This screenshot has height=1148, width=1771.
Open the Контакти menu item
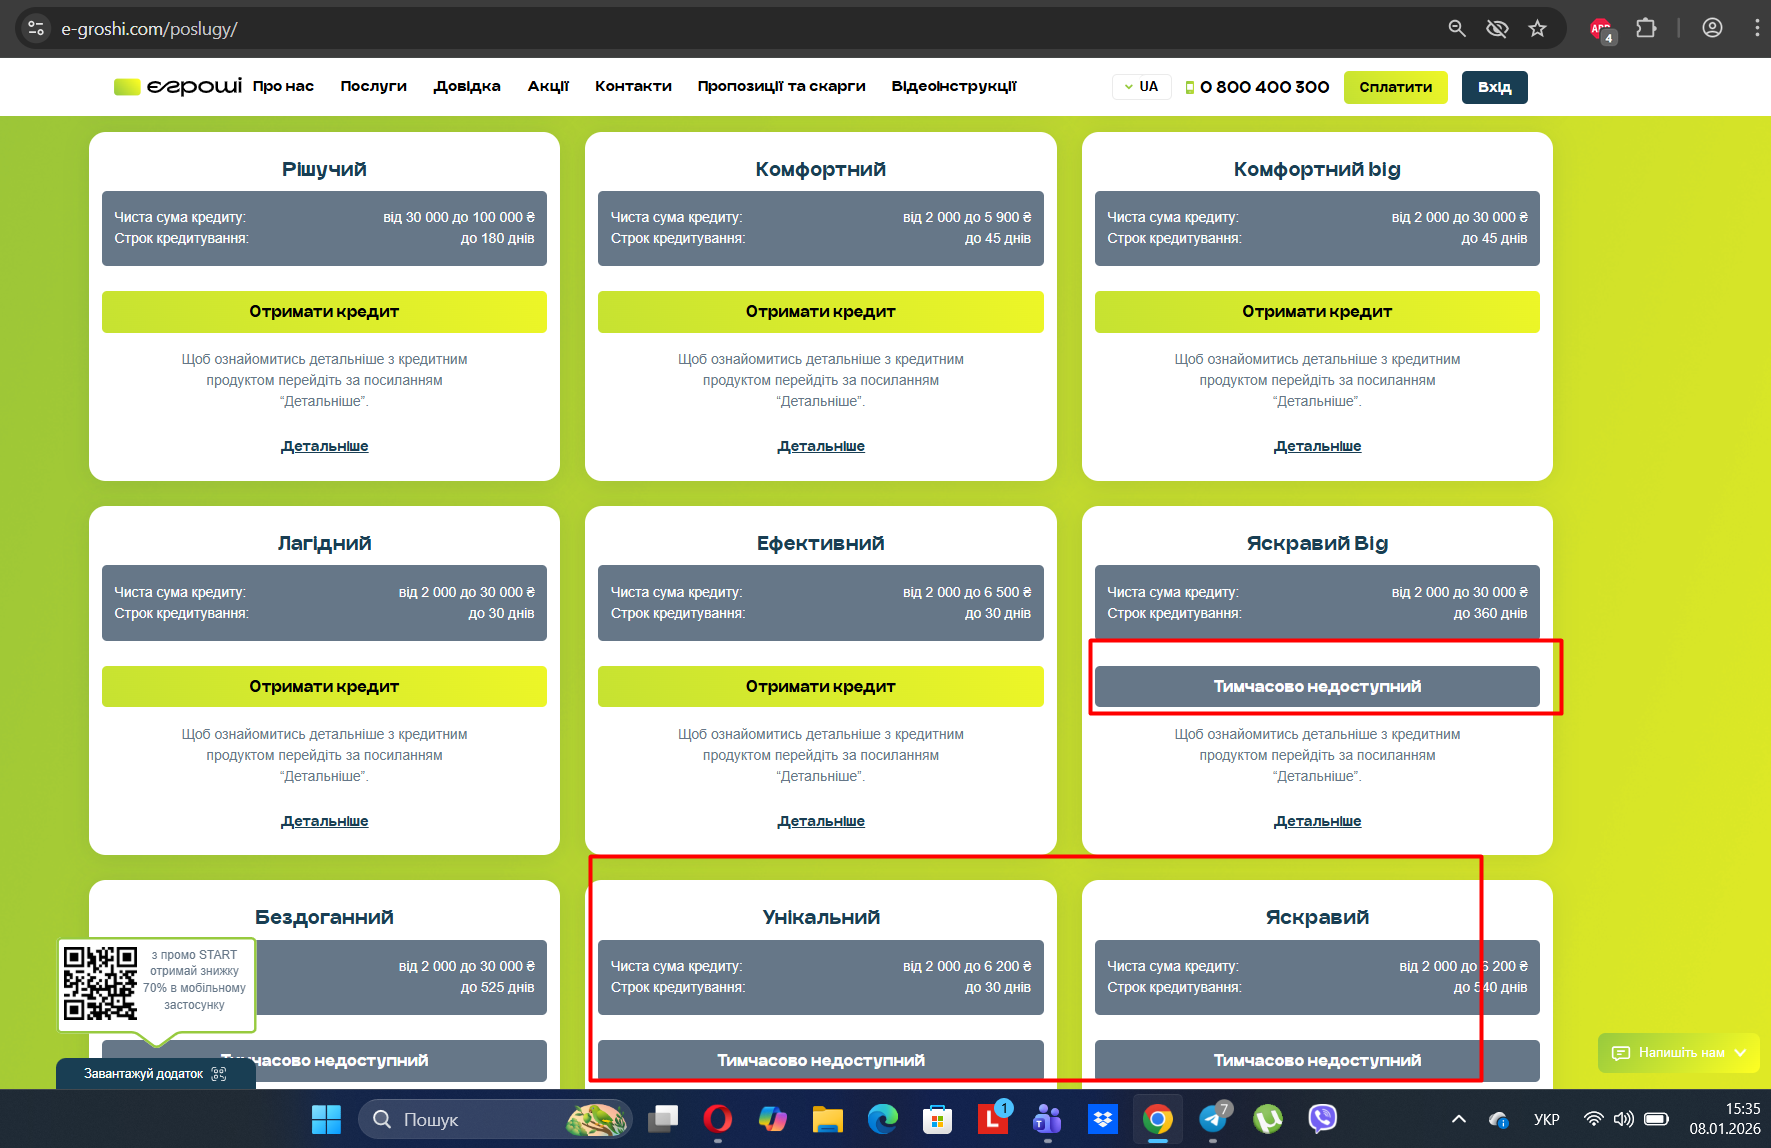pos(633,86)
